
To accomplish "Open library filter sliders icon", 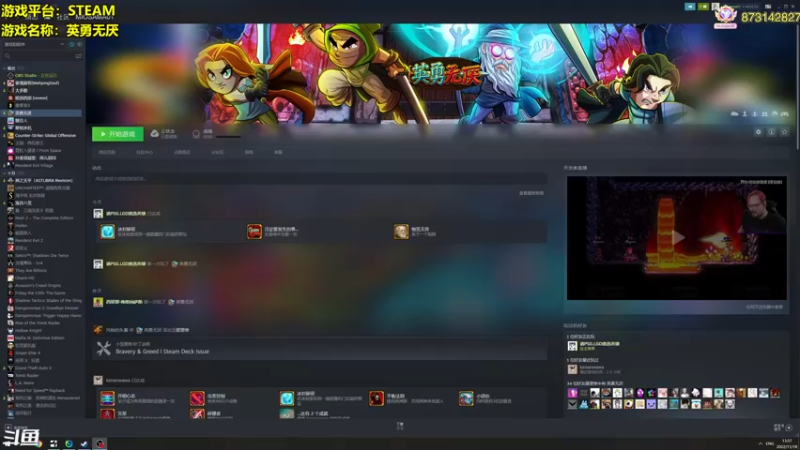I will [x=78, y=56].
